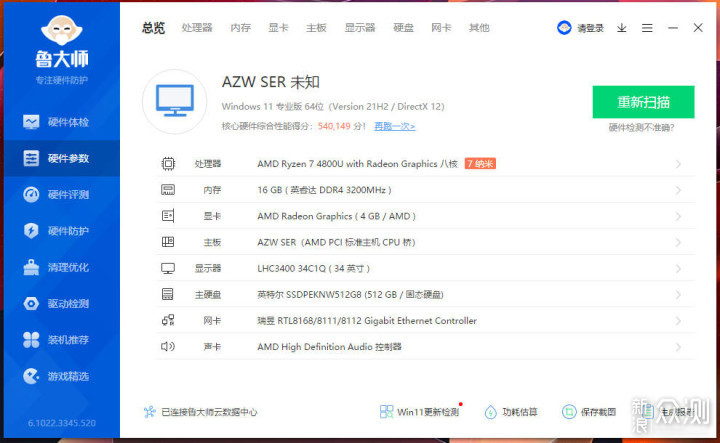Switch to the 内存 tab
Viewport: 720px width, 443px height.
point(241,28)
